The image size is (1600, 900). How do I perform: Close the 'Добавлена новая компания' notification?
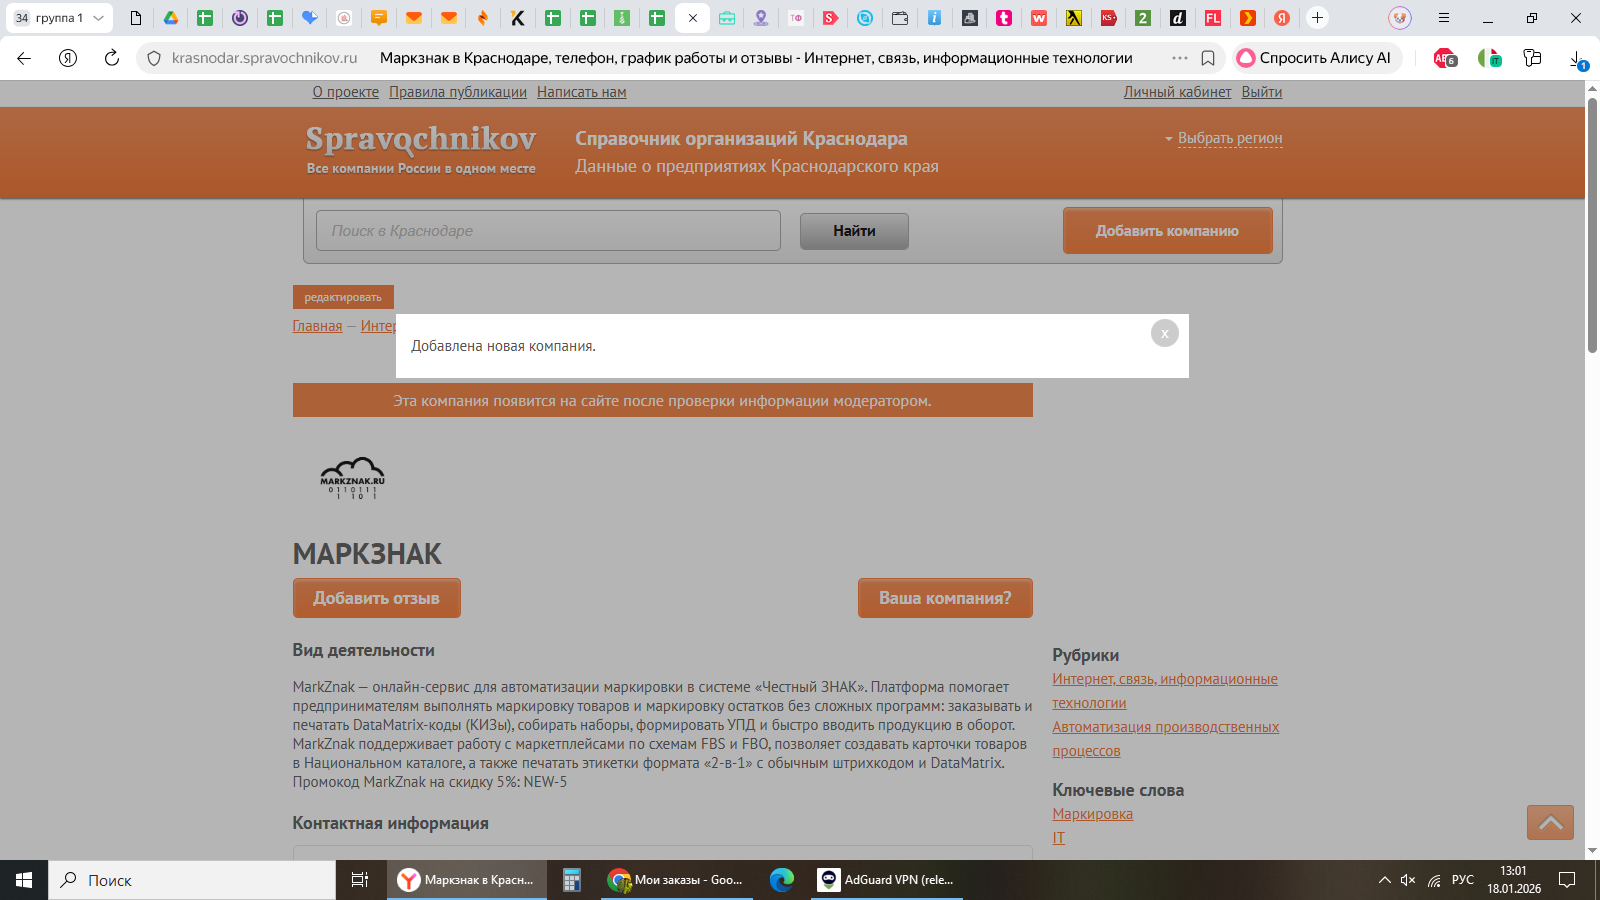click(1165, 333)
